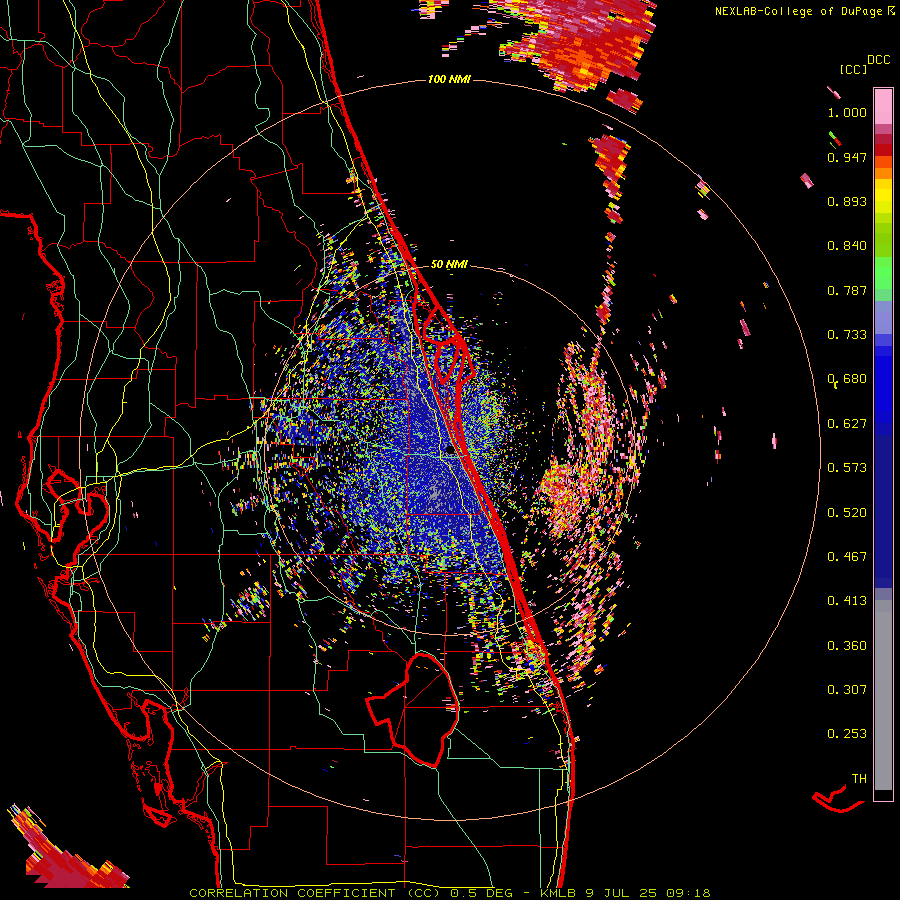Click the [CC] units label
Image resolution: width=900 pixels, height=900 pixels.
[x=854, y=69]
